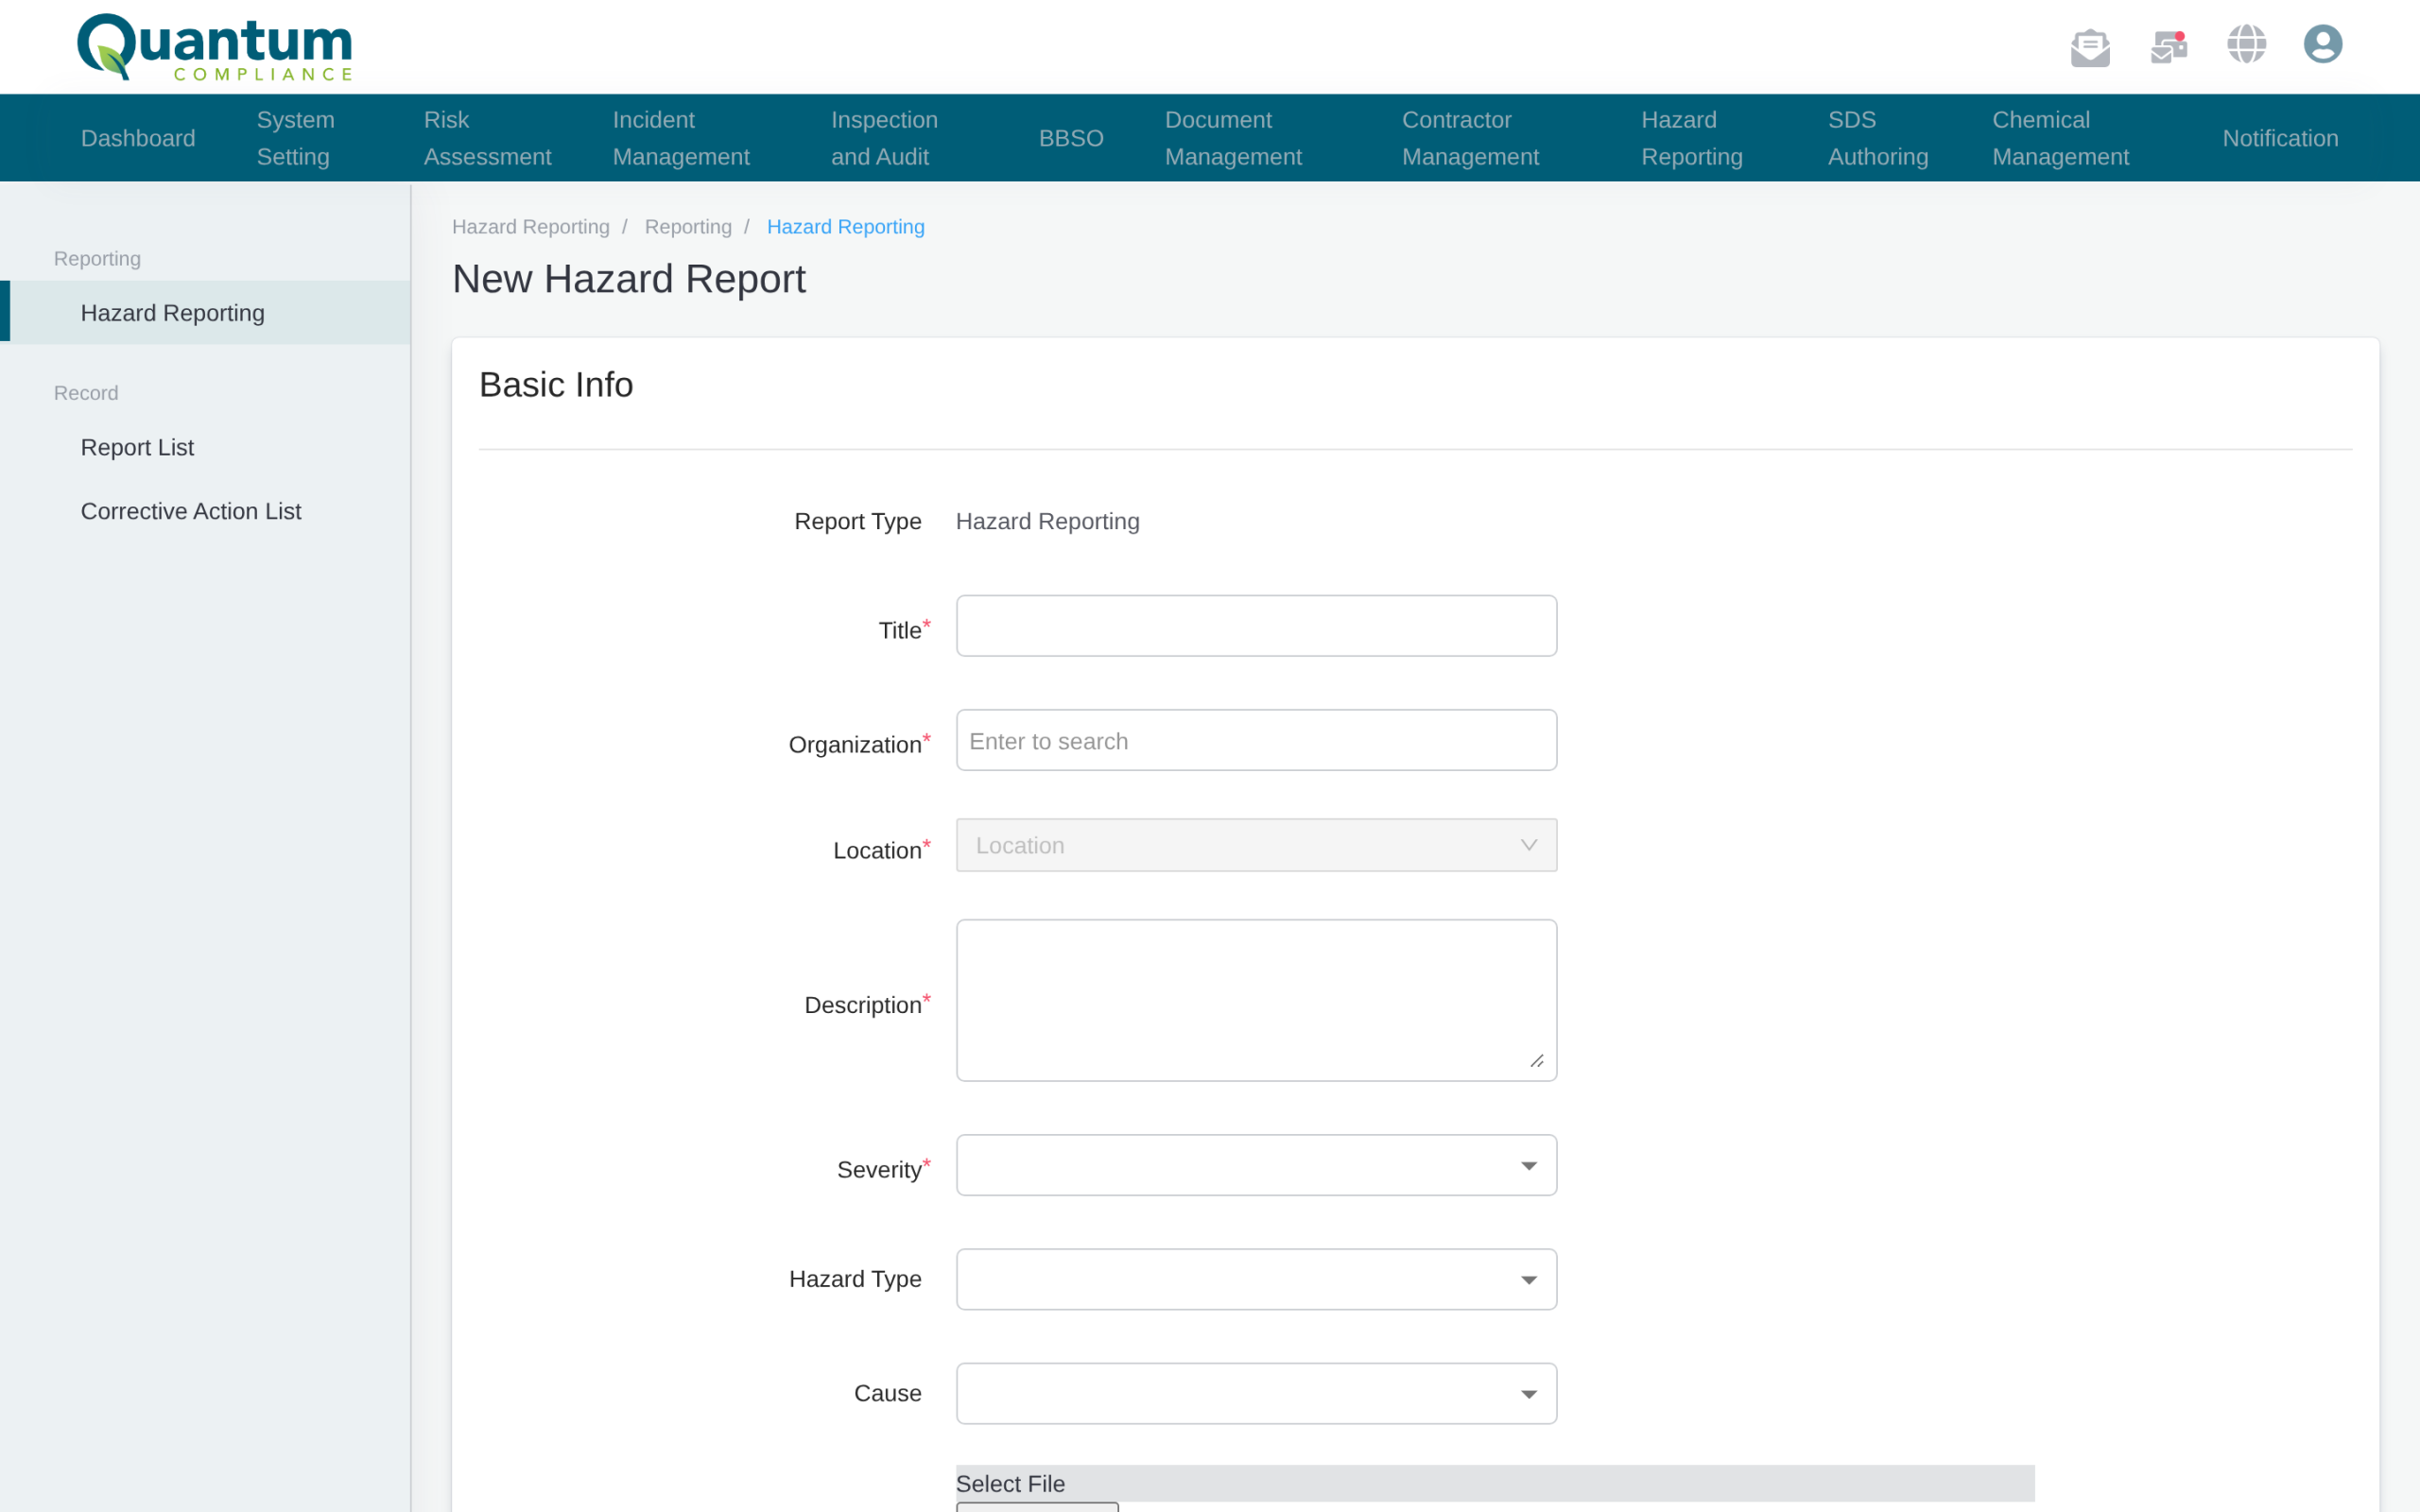Open the Contractor Management menu

click(1470, 138)
